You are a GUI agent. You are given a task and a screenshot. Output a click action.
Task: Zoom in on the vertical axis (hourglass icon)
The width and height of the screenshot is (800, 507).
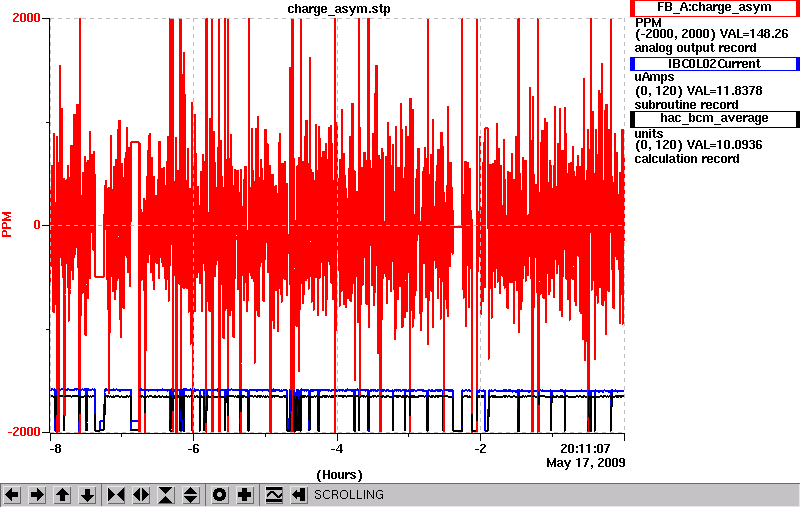[166, 495]
